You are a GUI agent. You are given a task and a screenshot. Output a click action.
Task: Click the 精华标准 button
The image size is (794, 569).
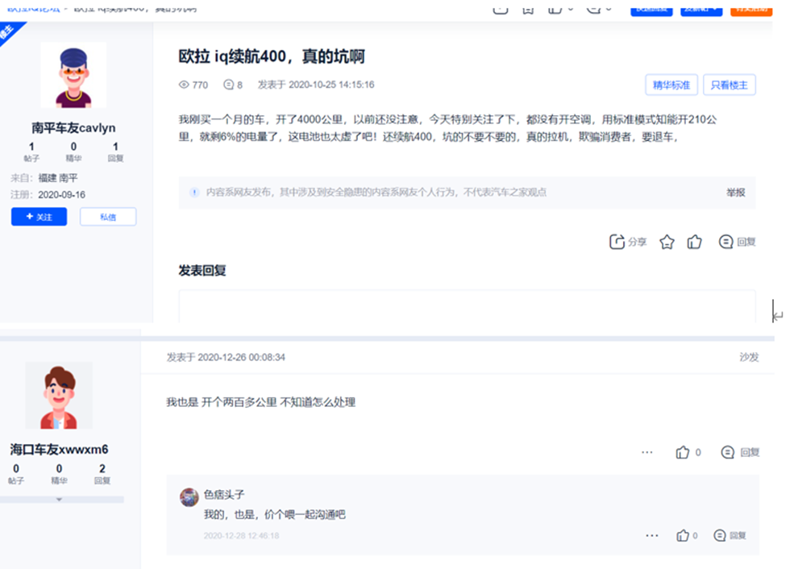click(x=671, y=85)
